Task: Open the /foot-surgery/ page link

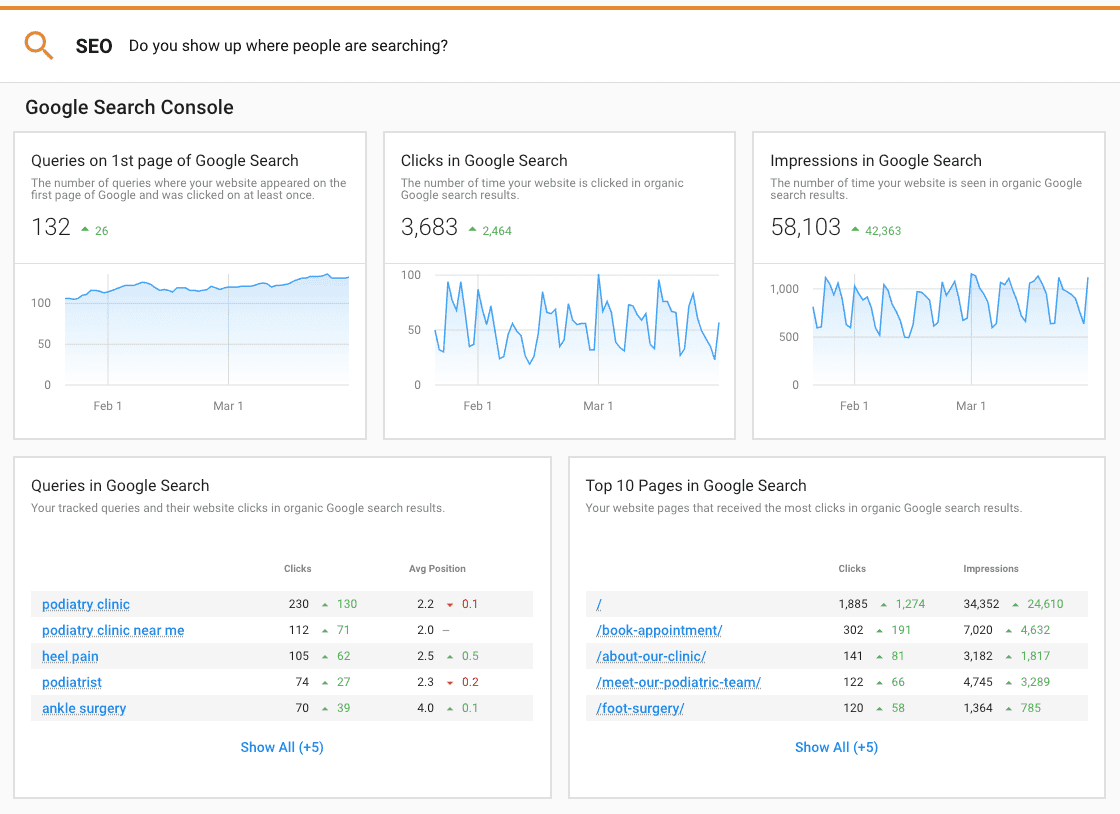Action: [640, 708]
